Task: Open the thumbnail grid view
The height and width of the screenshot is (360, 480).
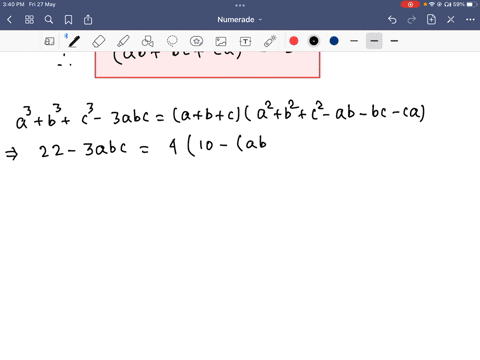Action: tap(29, 20)
